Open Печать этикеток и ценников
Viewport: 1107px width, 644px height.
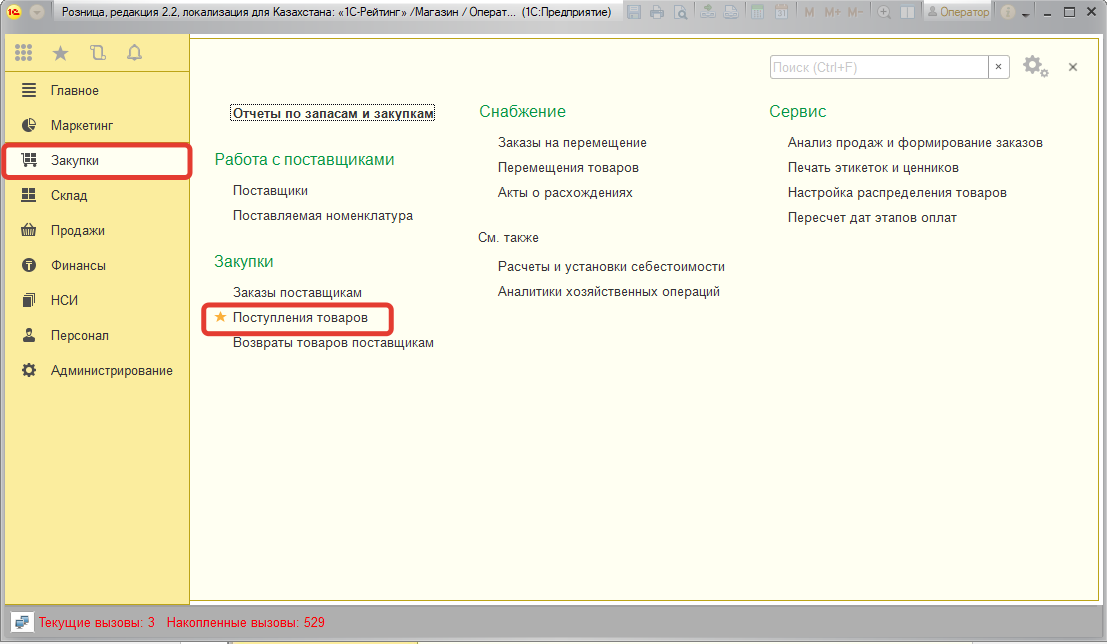pyautogui.click(x=873, y=168)
